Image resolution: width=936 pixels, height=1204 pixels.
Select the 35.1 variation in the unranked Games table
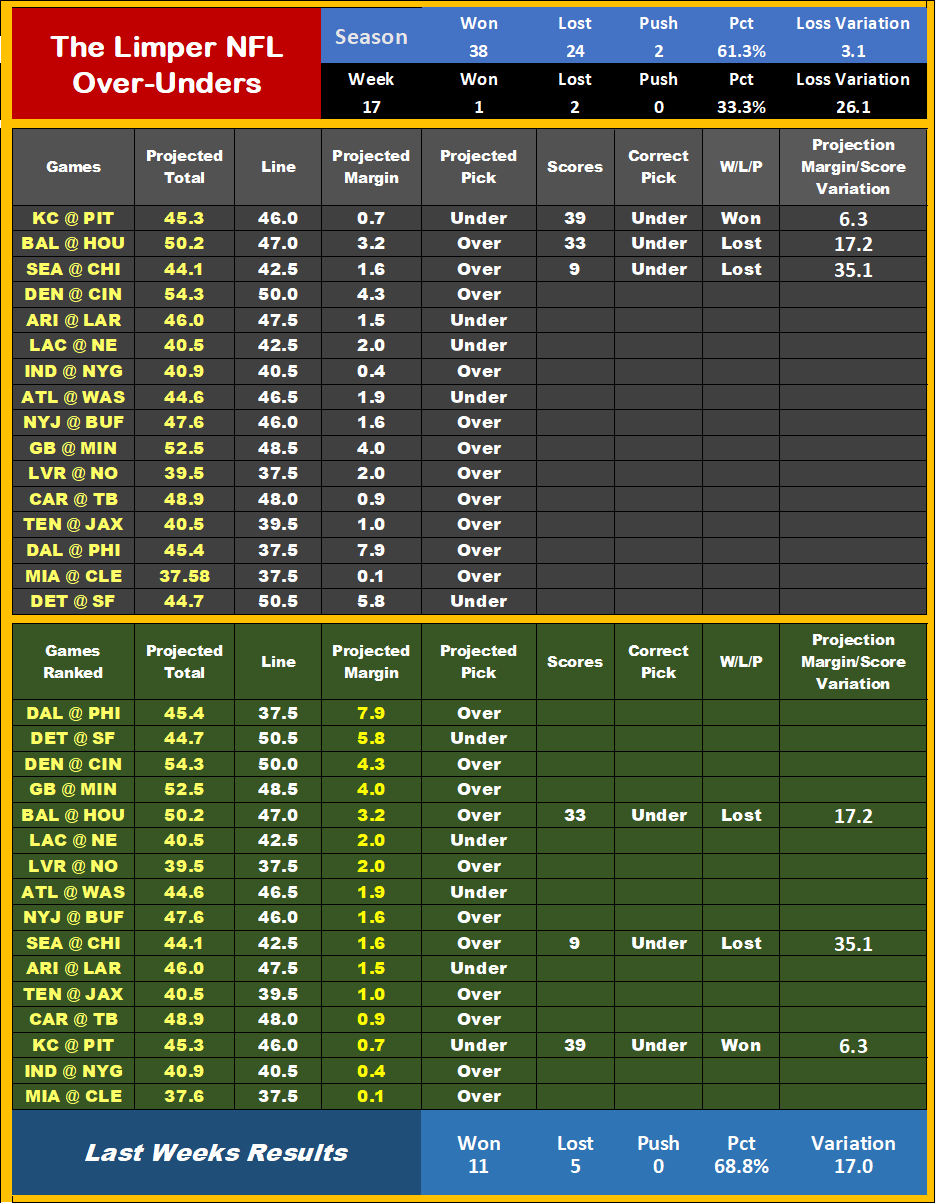[853, 269]
